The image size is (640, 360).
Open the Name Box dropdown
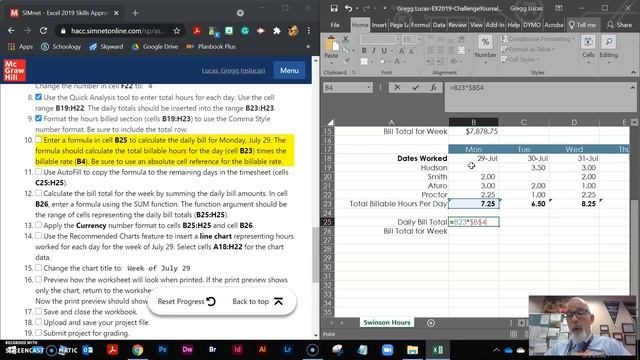[368, 87]
